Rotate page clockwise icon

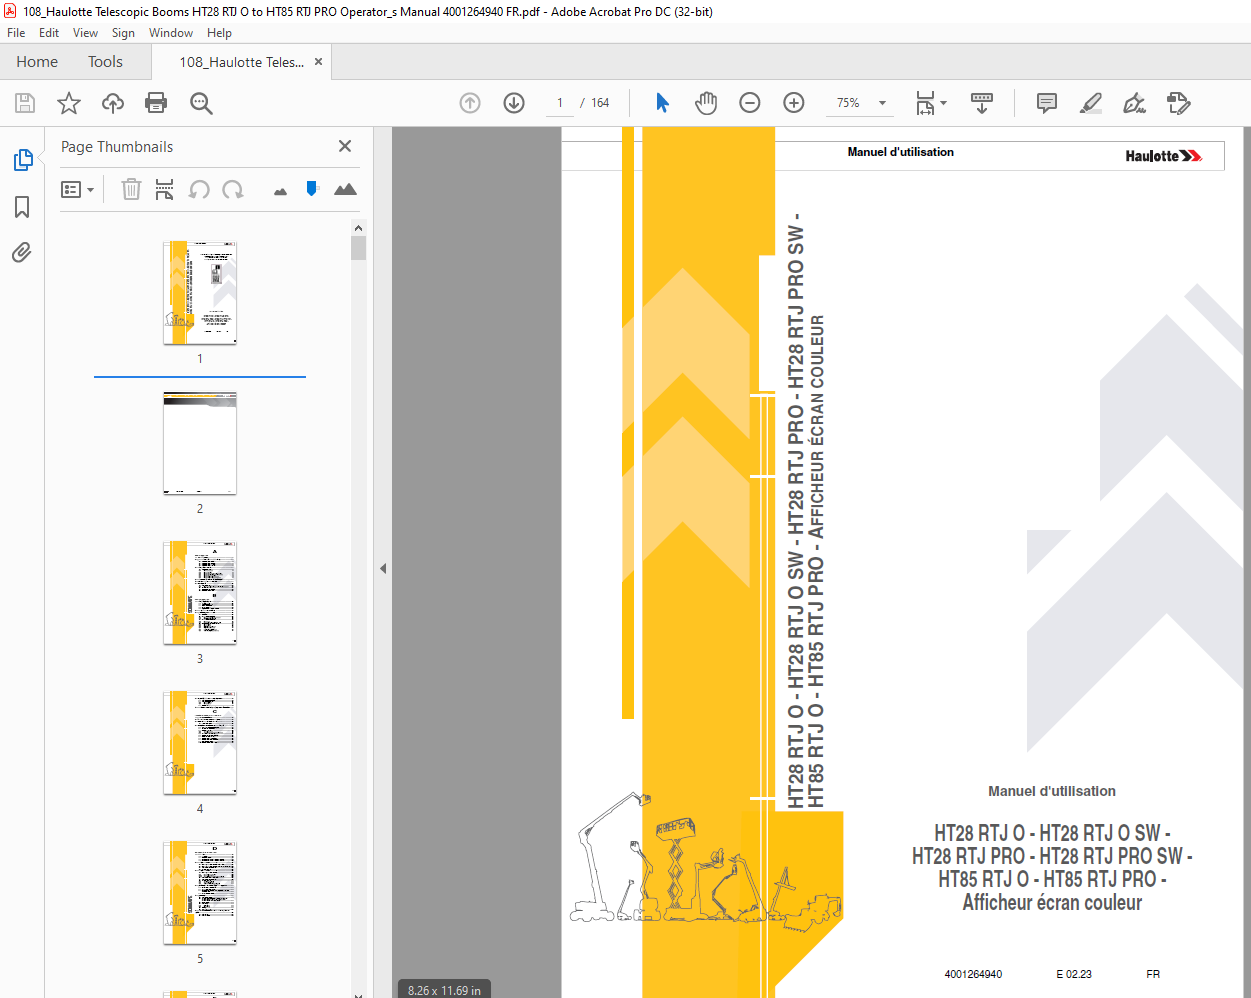[233, 189]
